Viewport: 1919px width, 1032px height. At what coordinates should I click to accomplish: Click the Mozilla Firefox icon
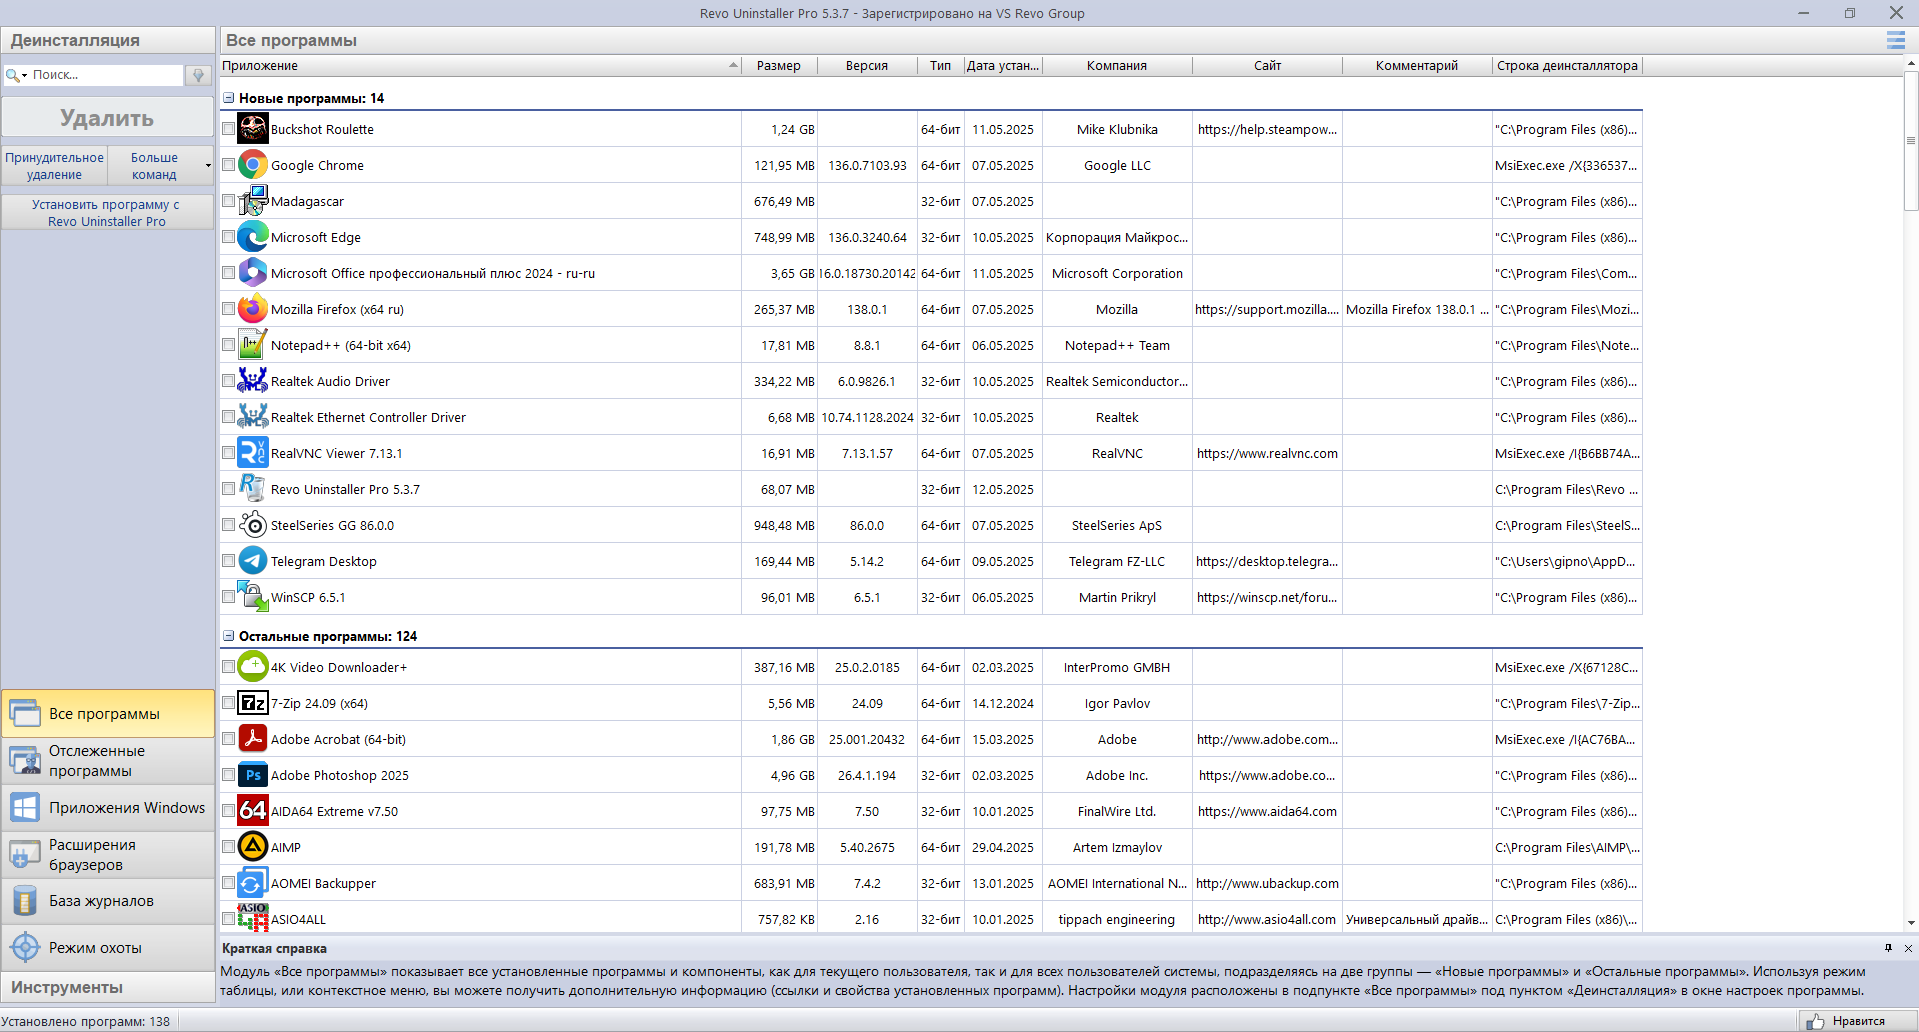(253, 309)
